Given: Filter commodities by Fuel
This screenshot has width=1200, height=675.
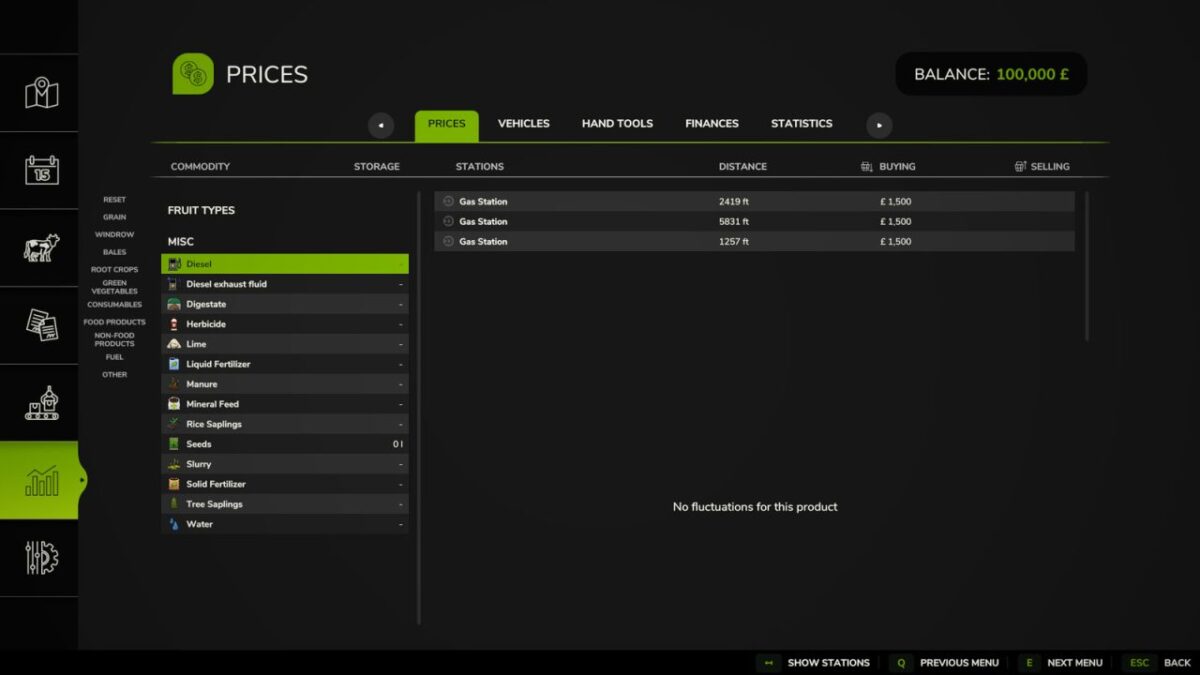Looking at the screenshot, I should pyautogui.click(x=115, y=357).
